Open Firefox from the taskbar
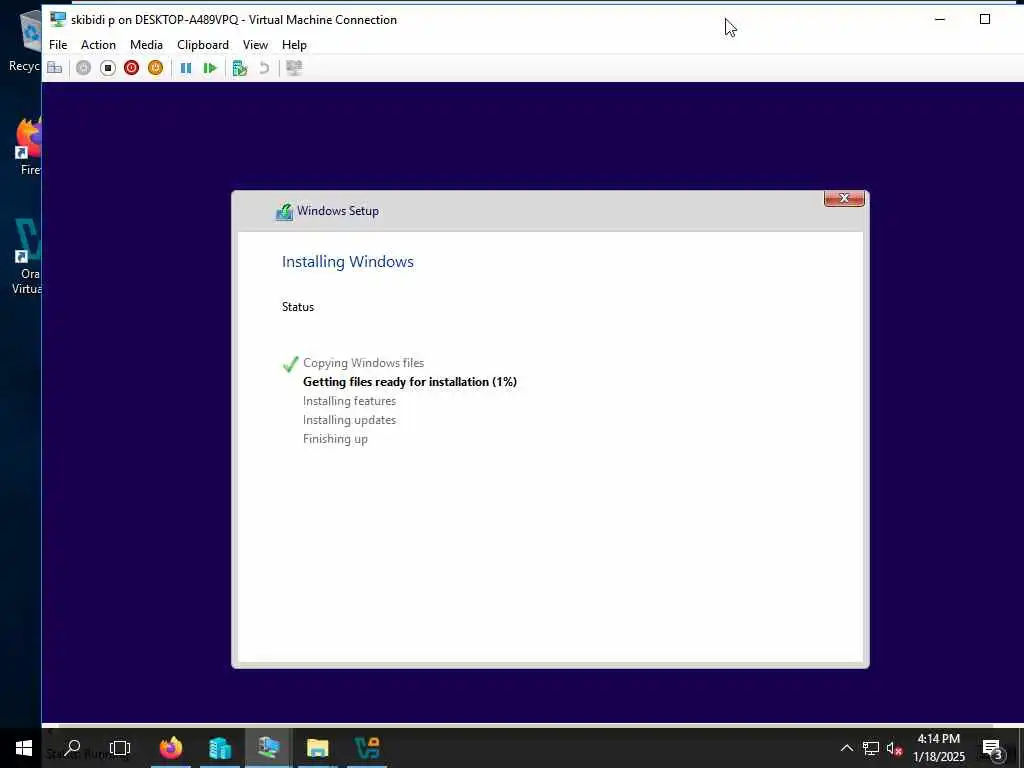The height and width of the screenshot is (768, 1024). coord(171,748)
